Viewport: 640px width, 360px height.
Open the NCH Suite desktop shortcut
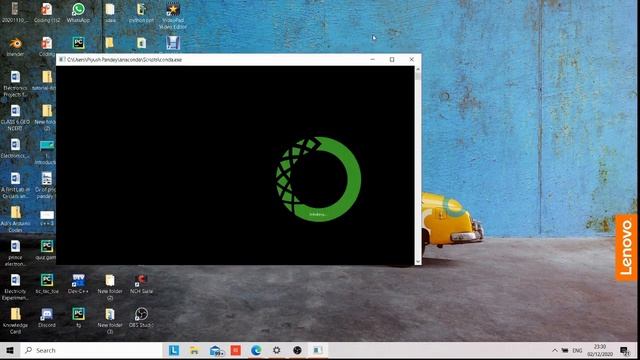coord(141,284)
